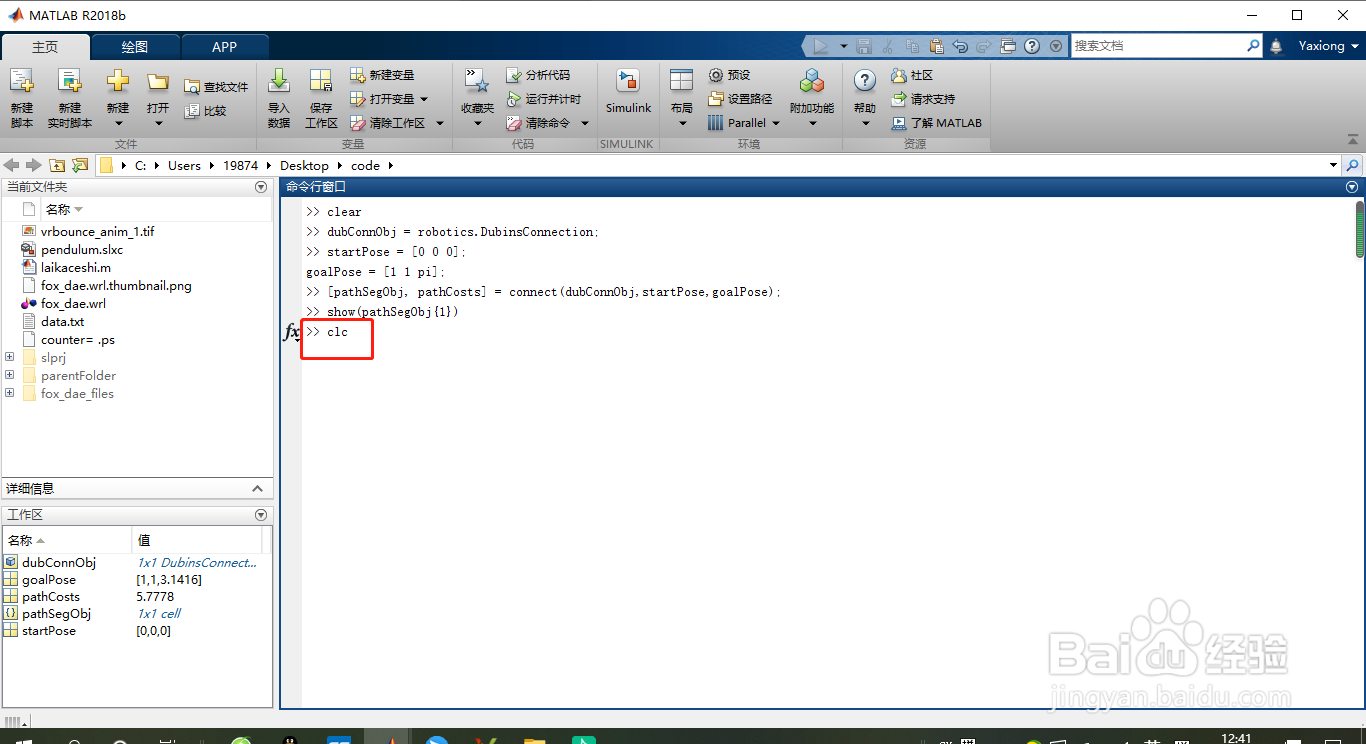Open the Parallel dropdown menu

point(775,123)
